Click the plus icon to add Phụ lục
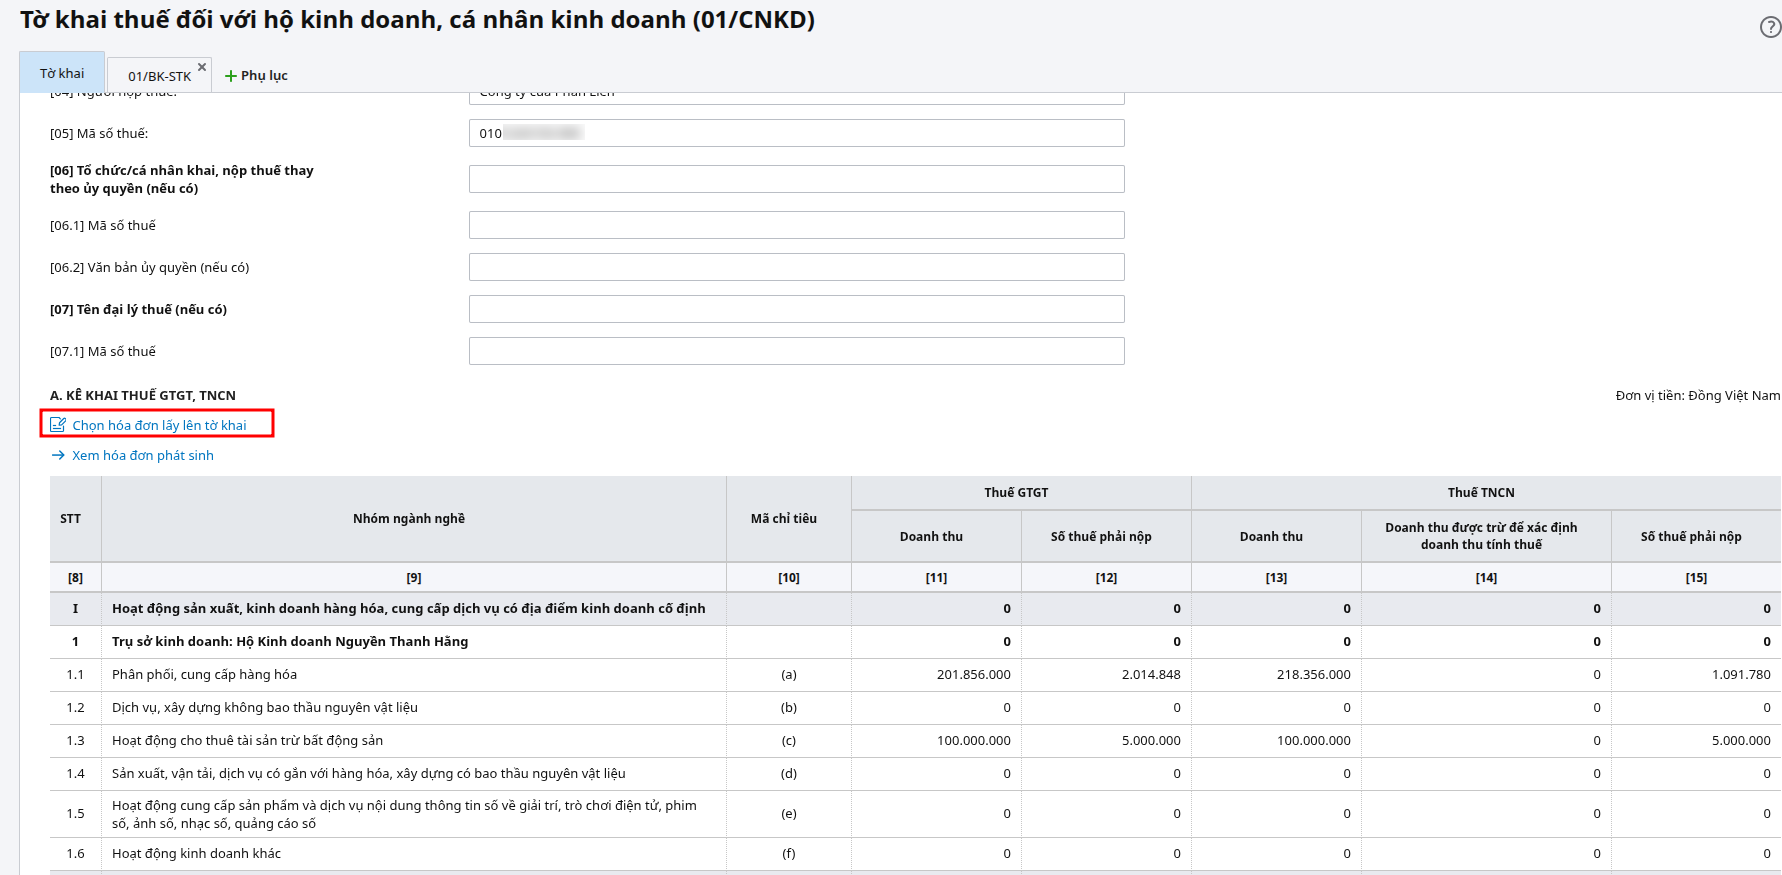This screenshot has height=875, width=1782. pos(231,76)
